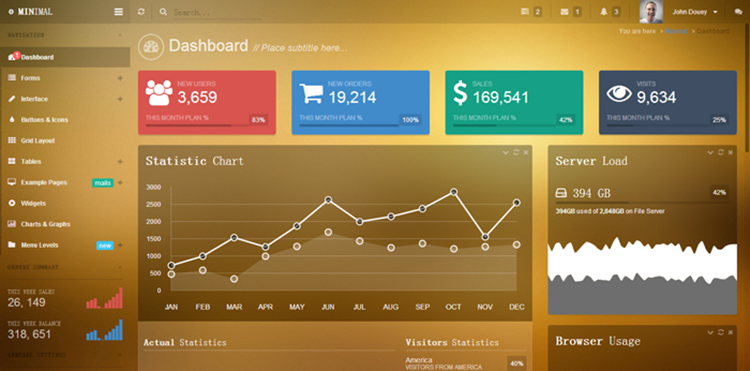Open the John Douey user dropdown
The image size is (750, 371).
click(695, 12)
